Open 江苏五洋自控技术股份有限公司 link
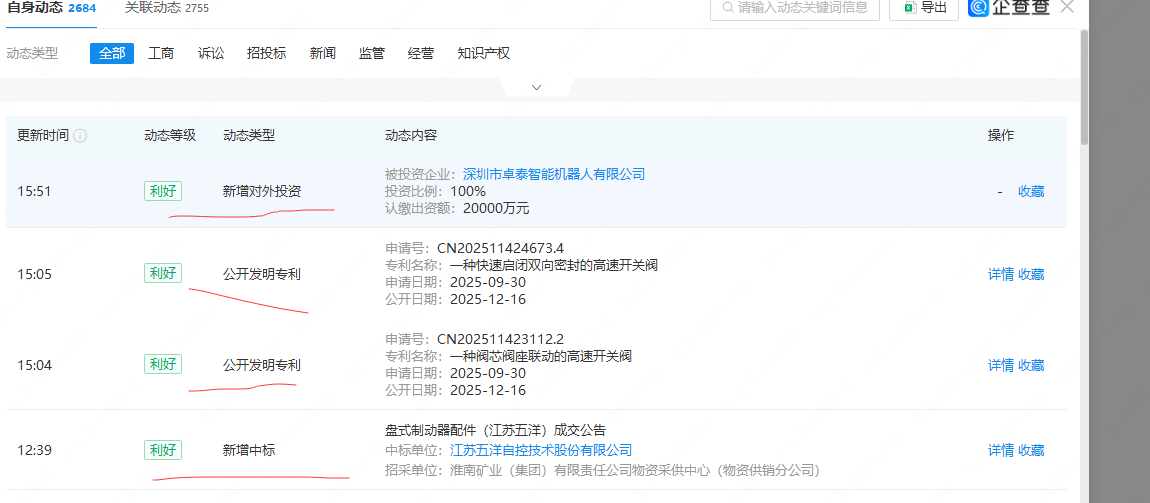This screenshot has height=503, width=1150. (541, 450)
